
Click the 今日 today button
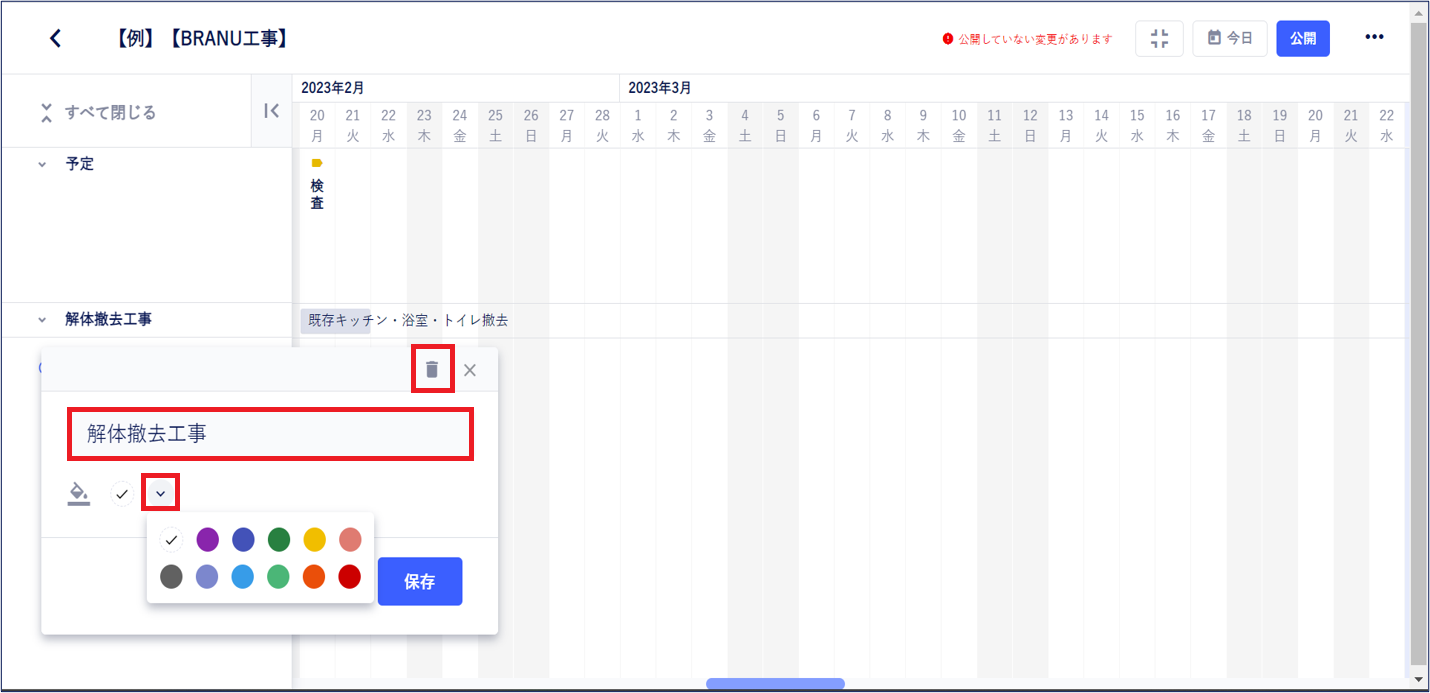[x=1230, y=38]
